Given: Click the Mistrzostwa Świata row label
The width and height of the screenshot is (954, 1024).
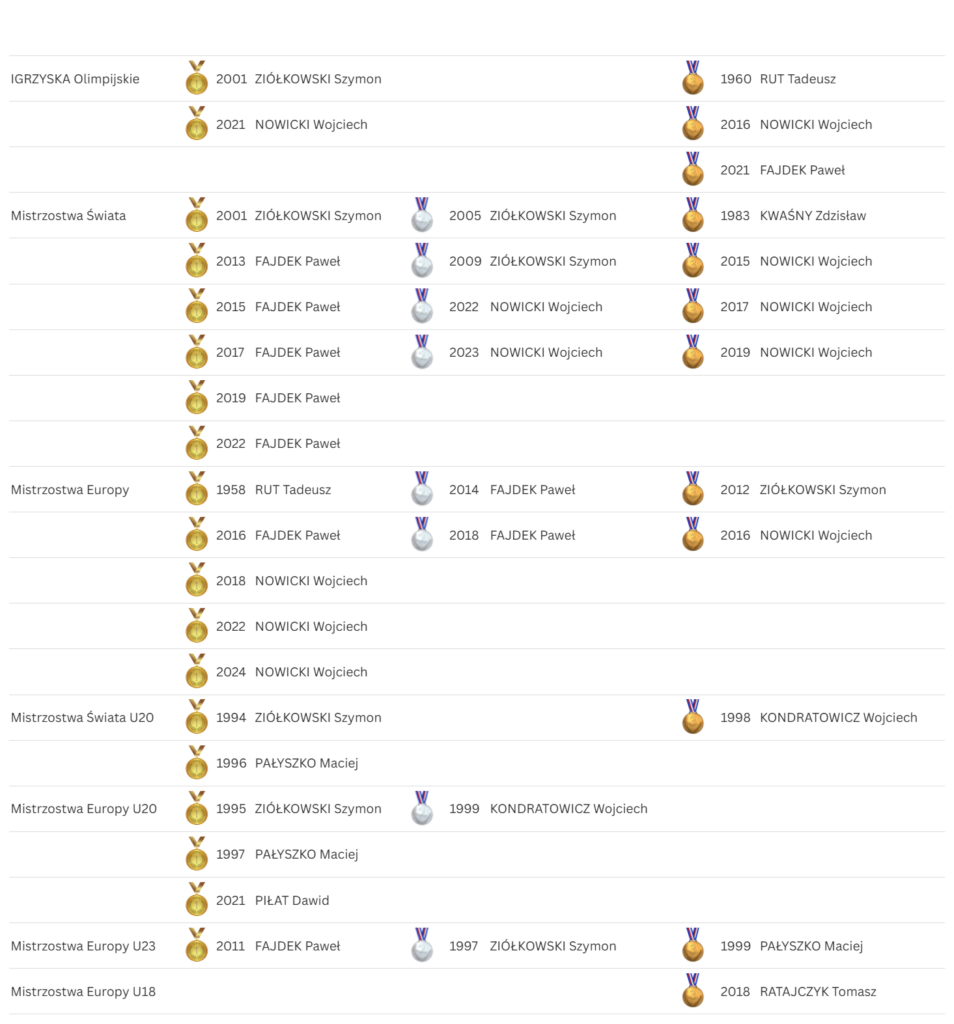Looking at the screenshot, I should [x=68, y=216].
